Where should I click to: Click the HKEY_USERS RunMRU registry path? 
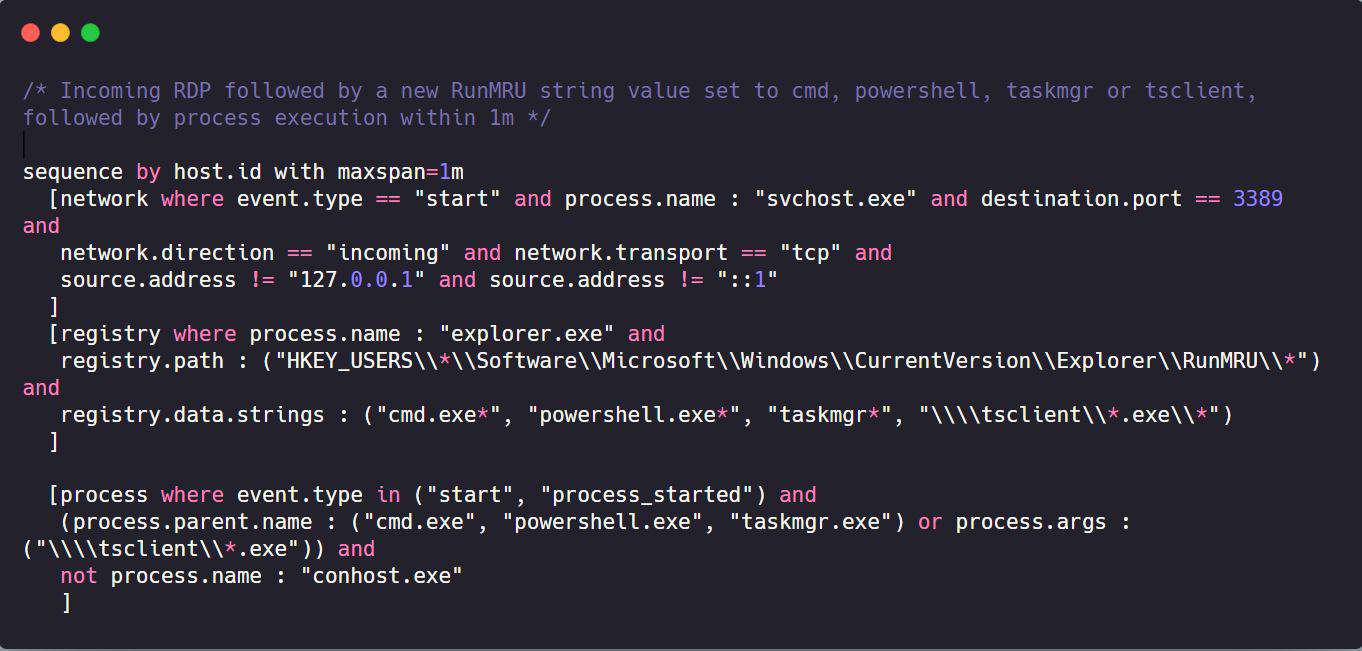(790, 361)
